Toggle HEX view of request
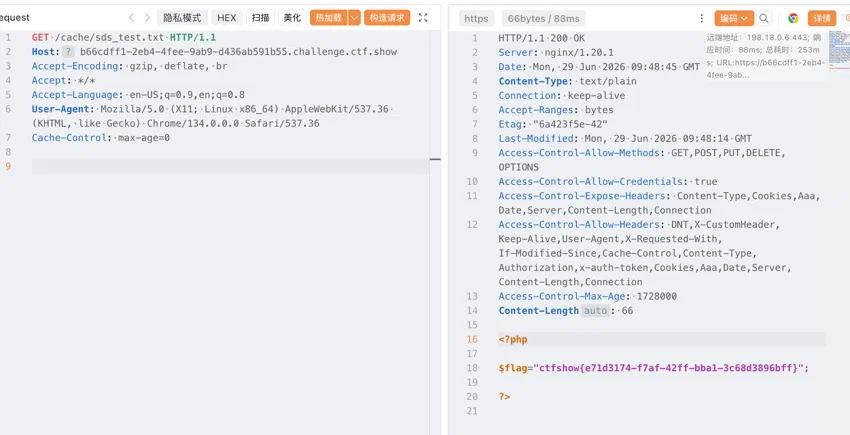The image size is (850, 435). (227, 18)
